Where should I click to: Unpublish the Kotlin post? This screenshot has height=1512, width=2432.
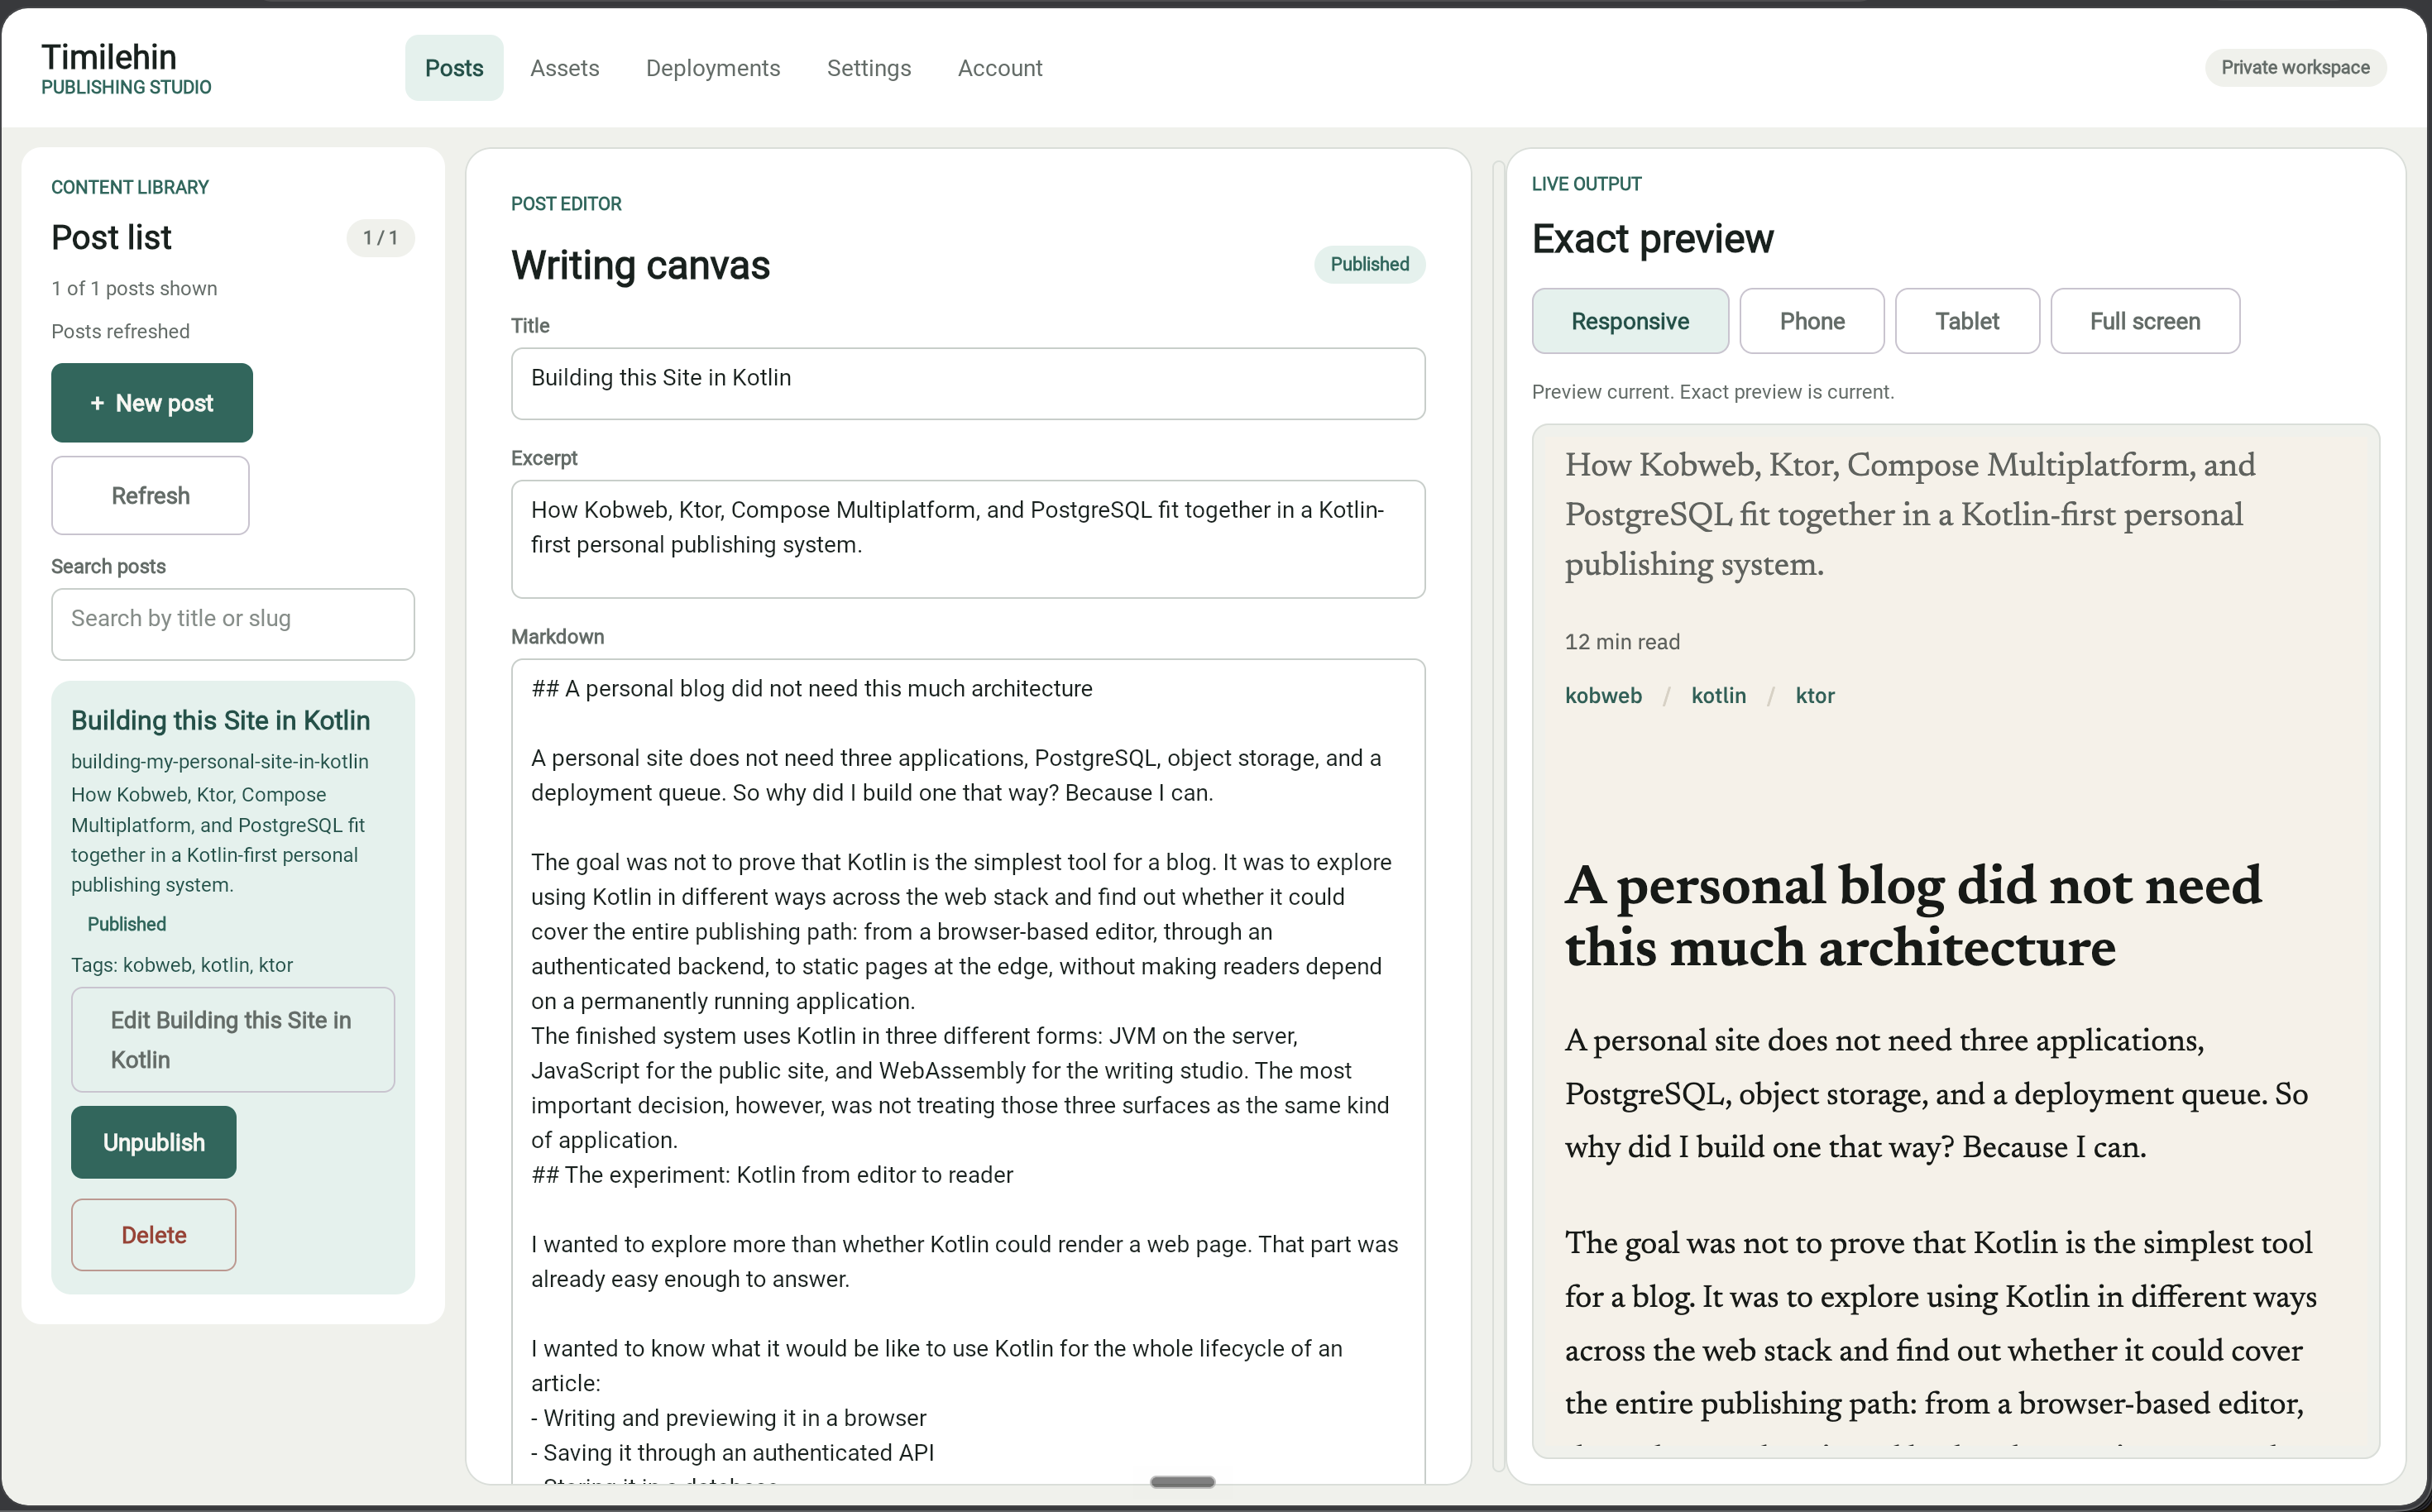pyautogui.click(x=154, y=1142)
